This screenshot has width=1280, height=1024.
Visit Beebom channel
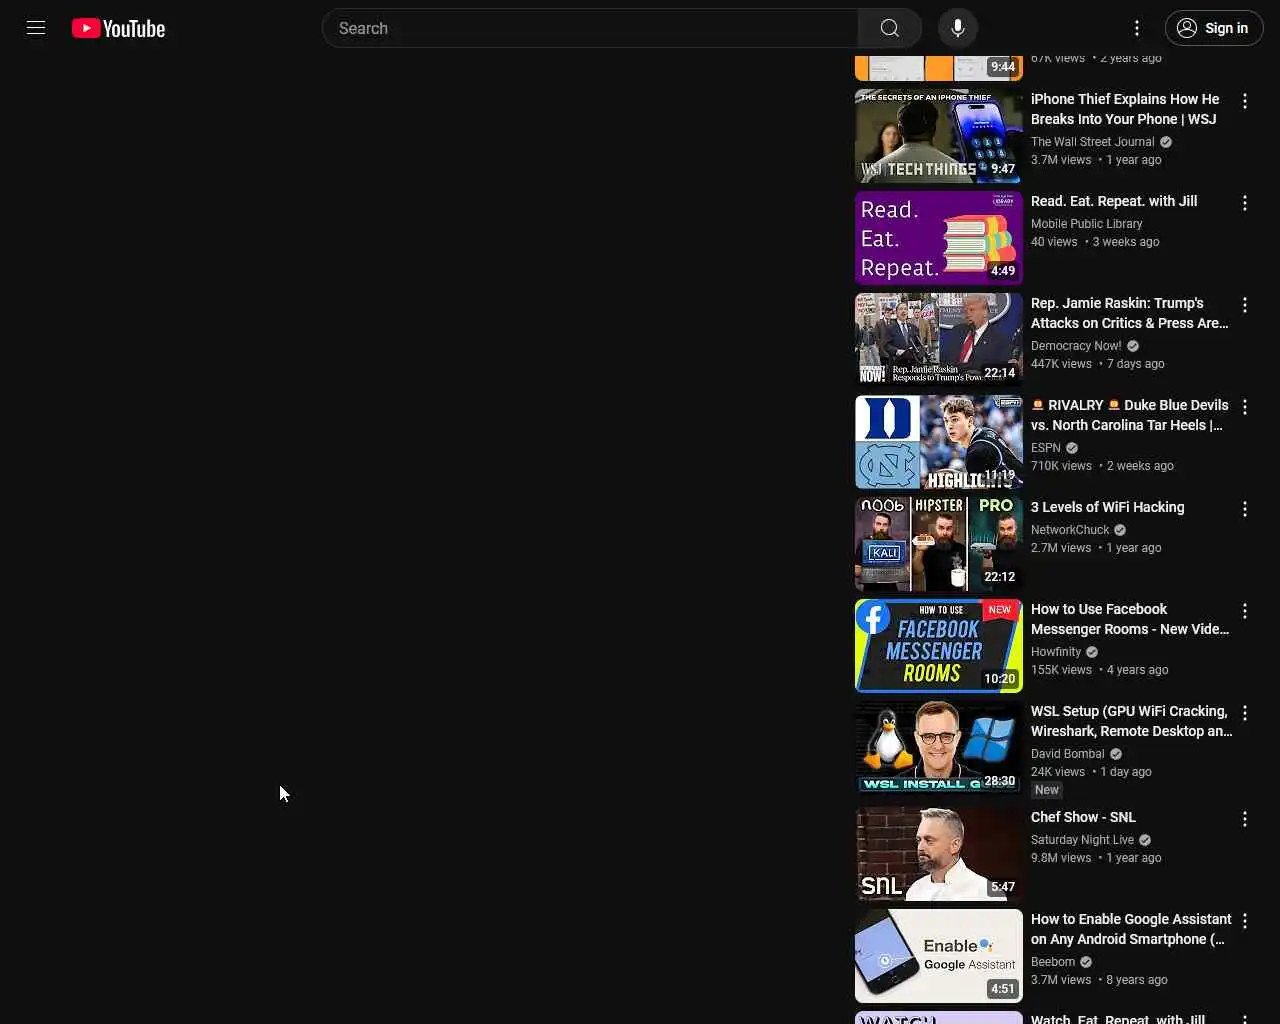(1053, 962)
